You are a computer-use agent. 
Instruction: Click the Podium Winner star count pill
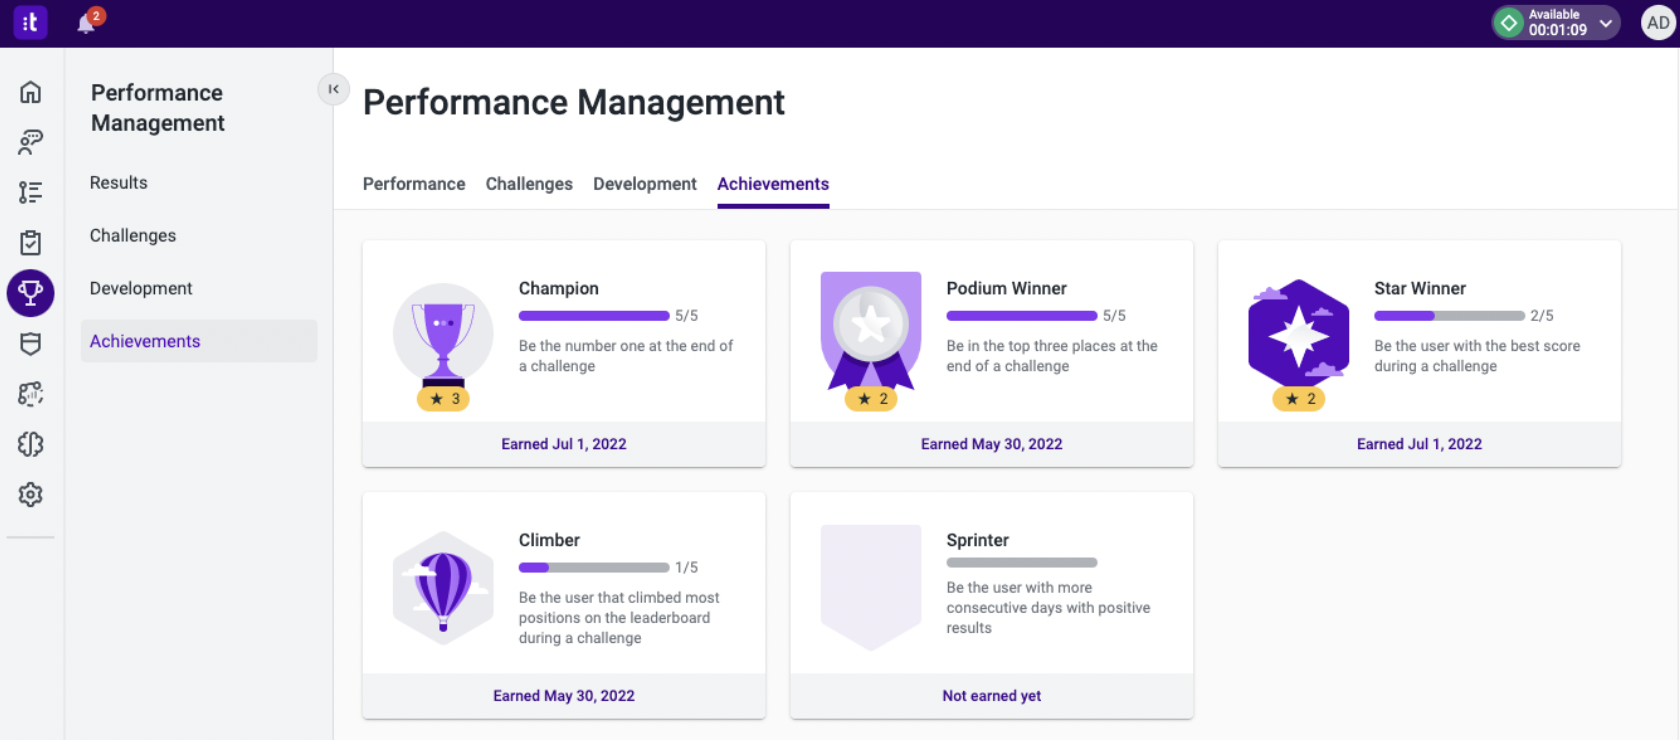point(871,399)
